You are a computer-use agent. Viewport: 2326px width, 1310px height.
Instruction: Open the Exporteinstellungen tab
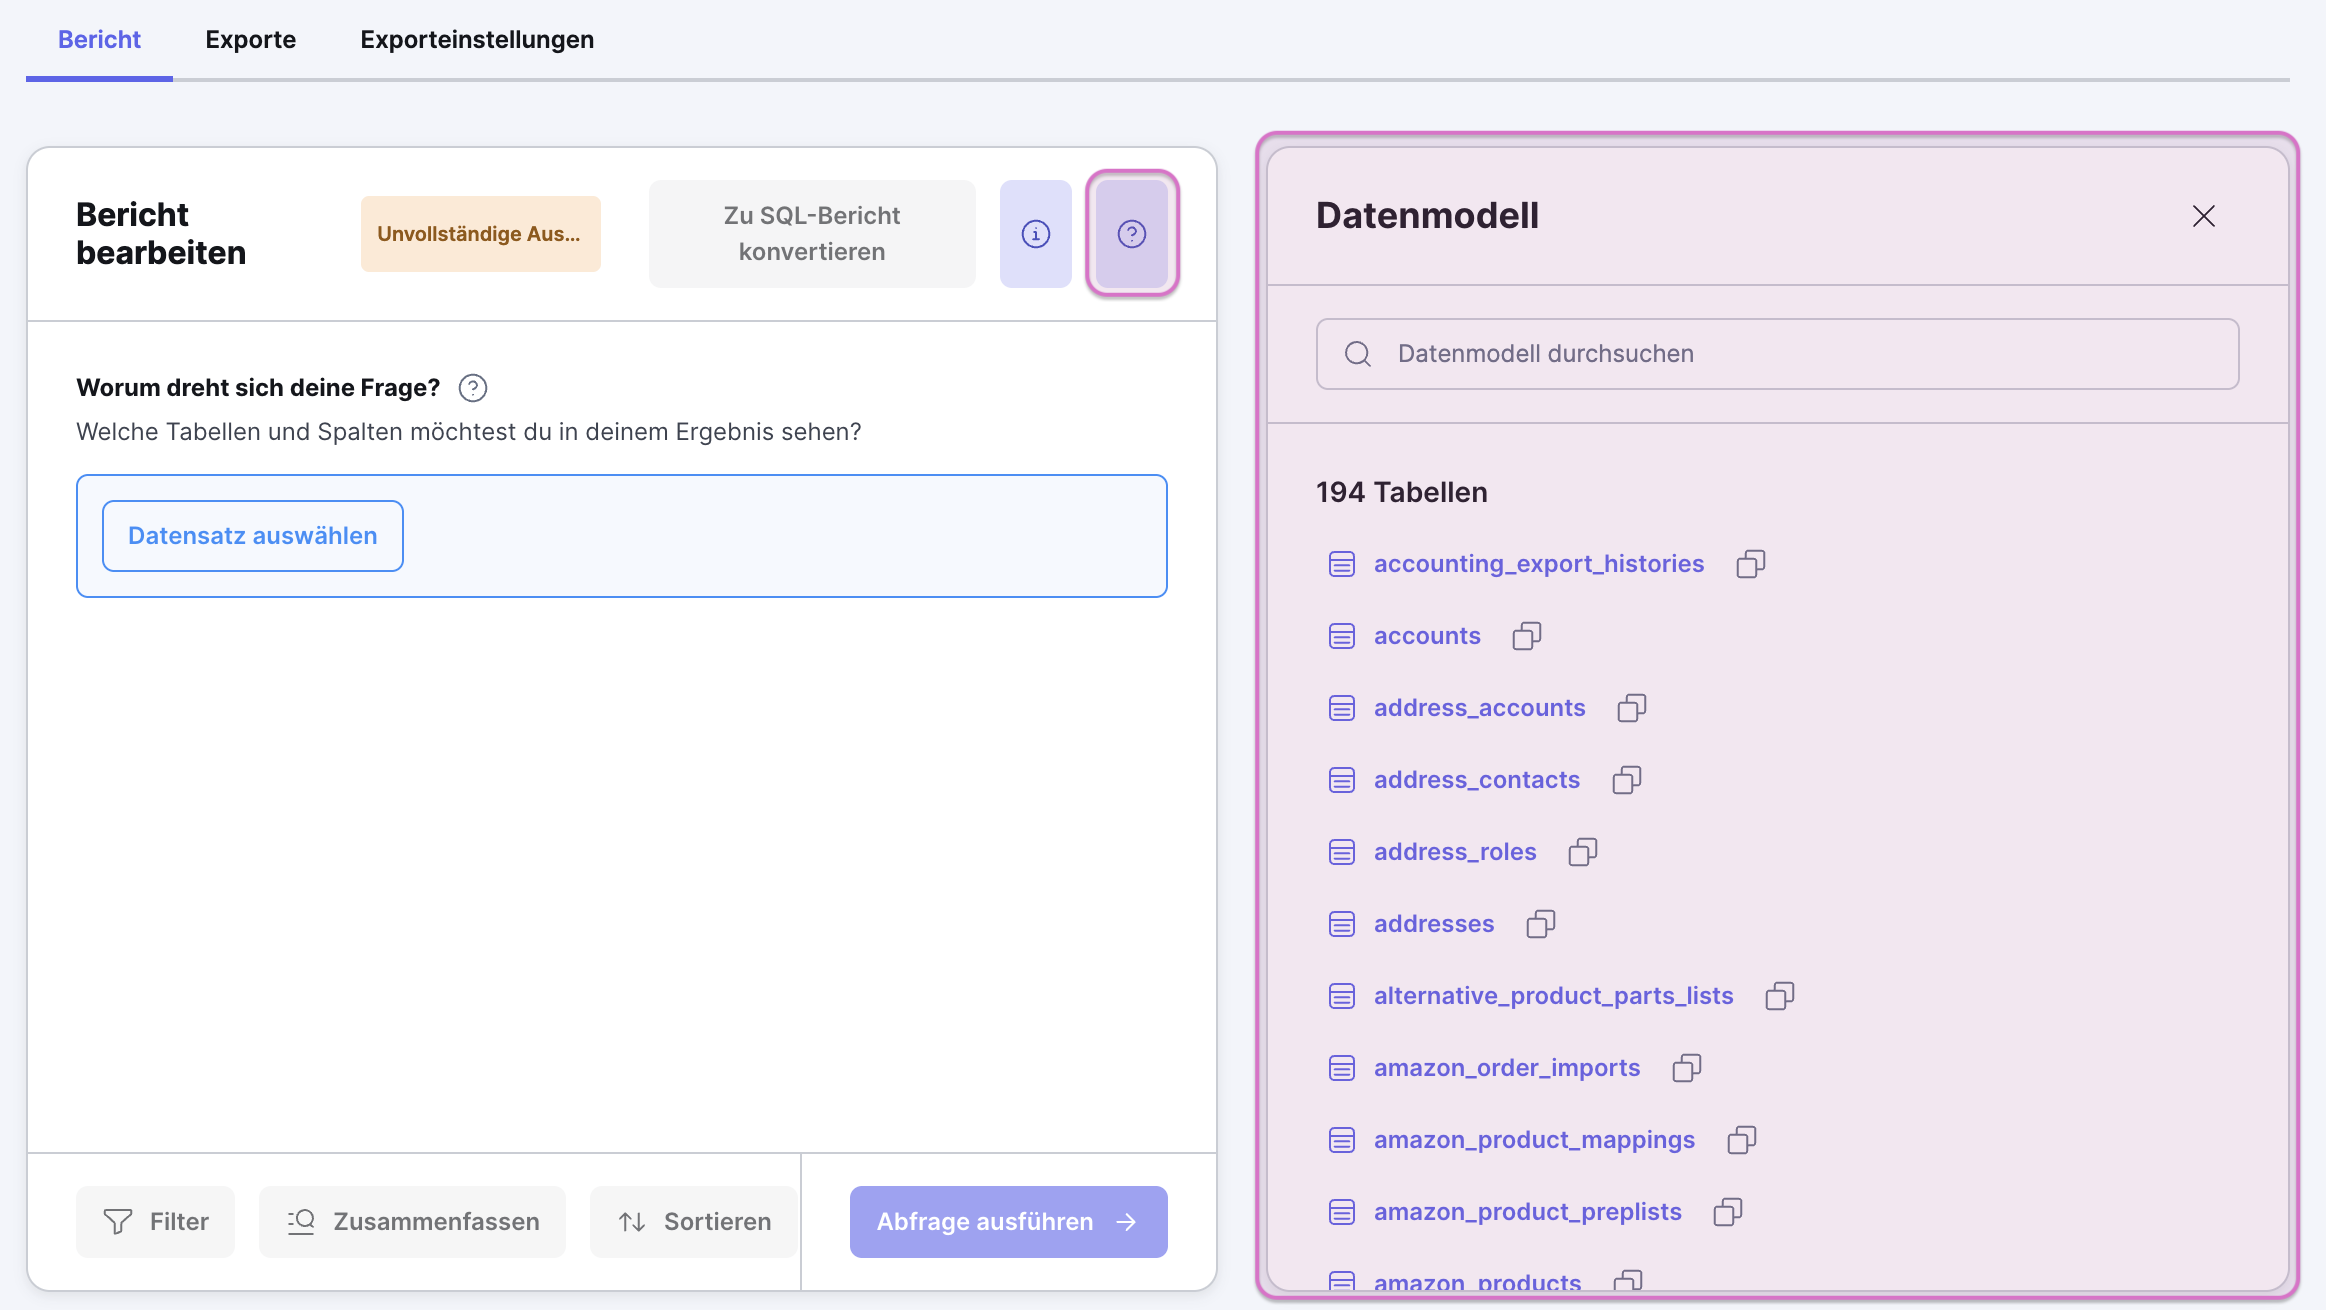(476, 40)
